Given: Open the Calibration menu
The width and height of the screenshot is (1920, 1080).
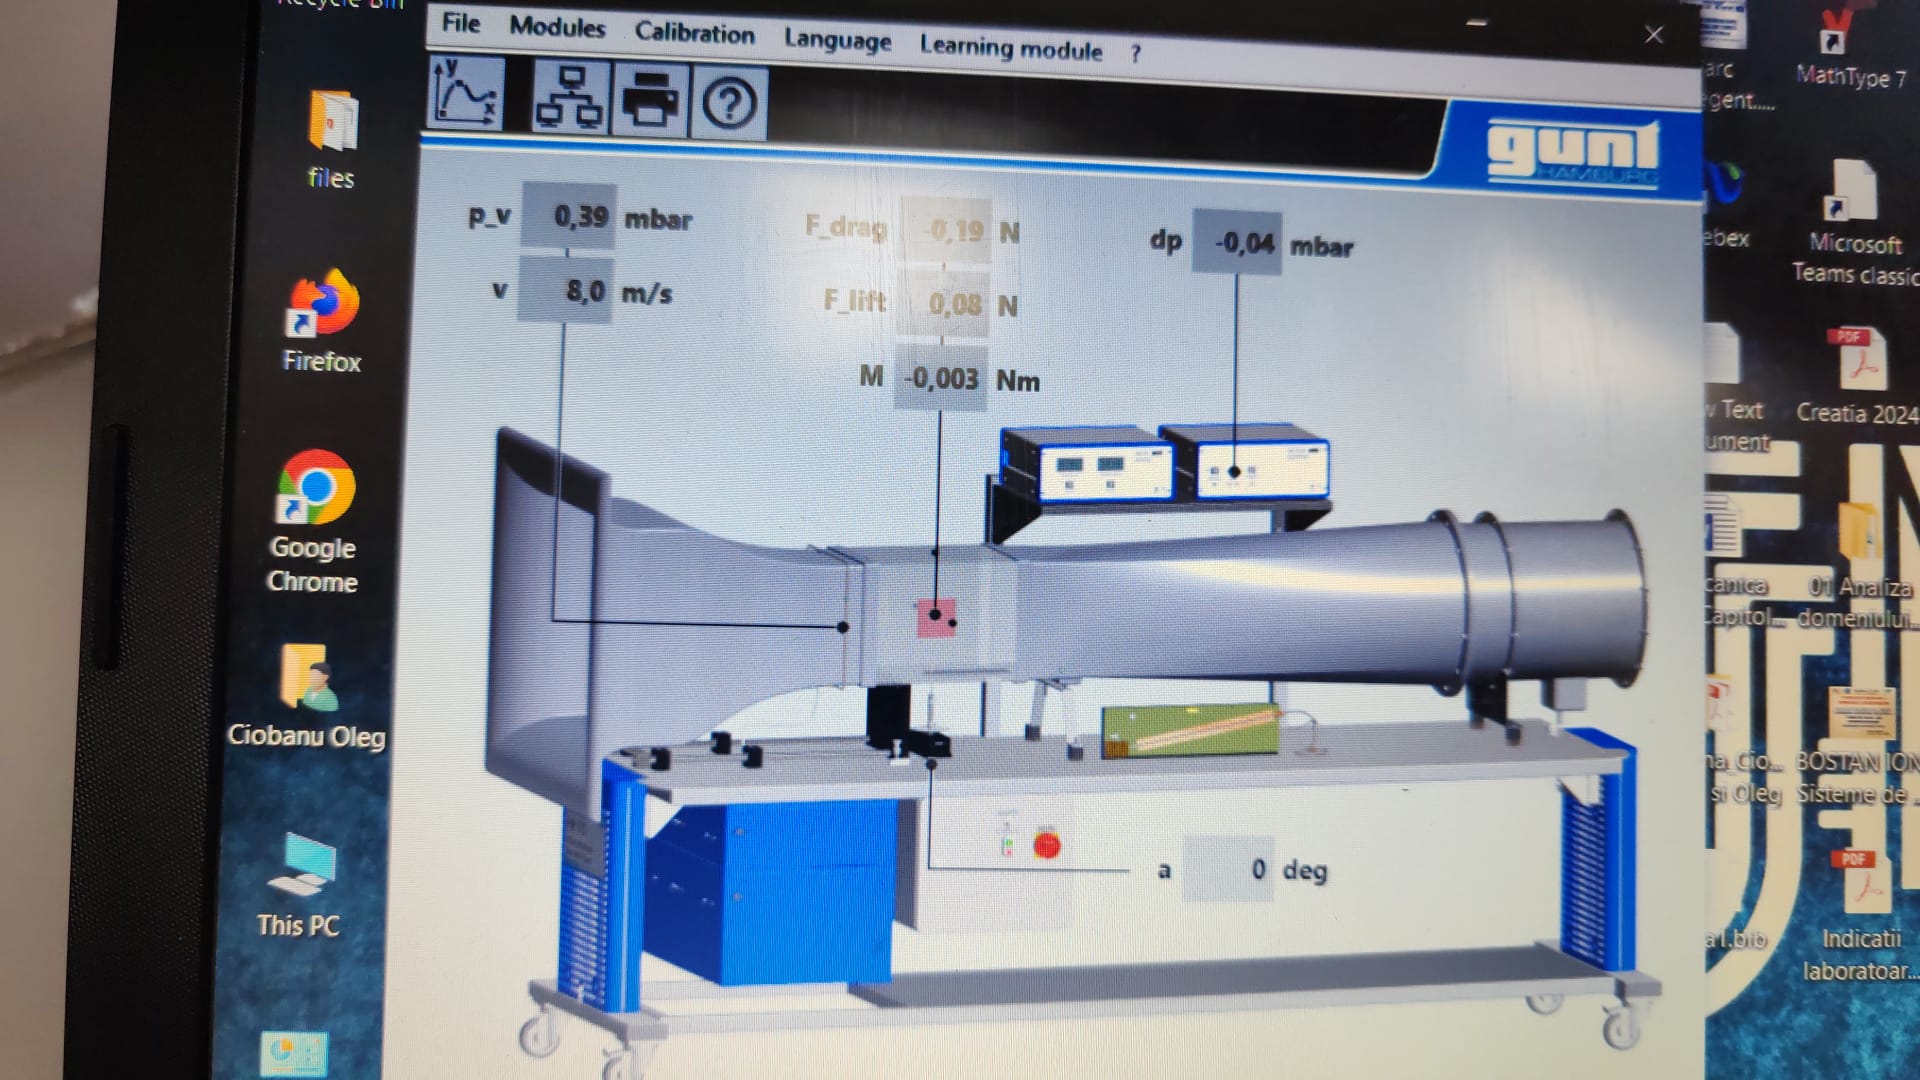Looking at the screenshot, I should [x=695, y=33].
